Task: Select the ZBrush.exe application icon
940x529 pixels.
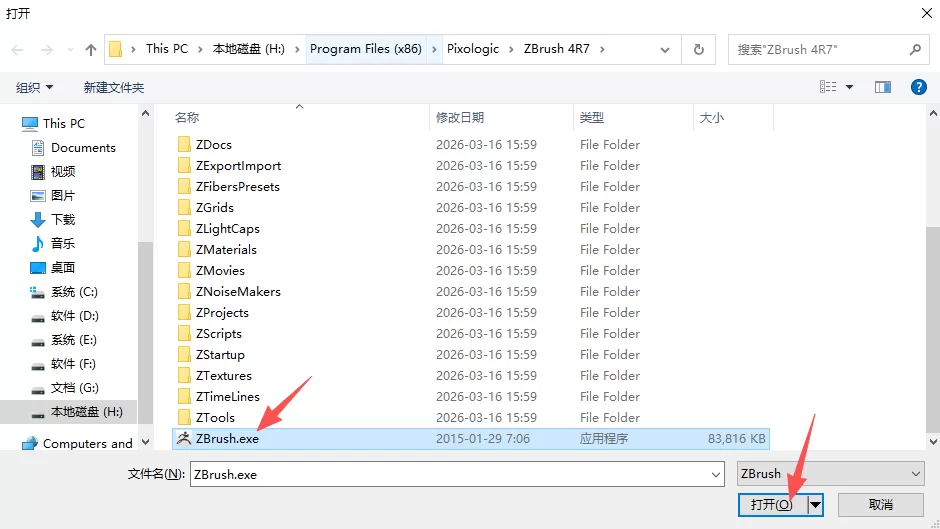Action: point(184,438)
